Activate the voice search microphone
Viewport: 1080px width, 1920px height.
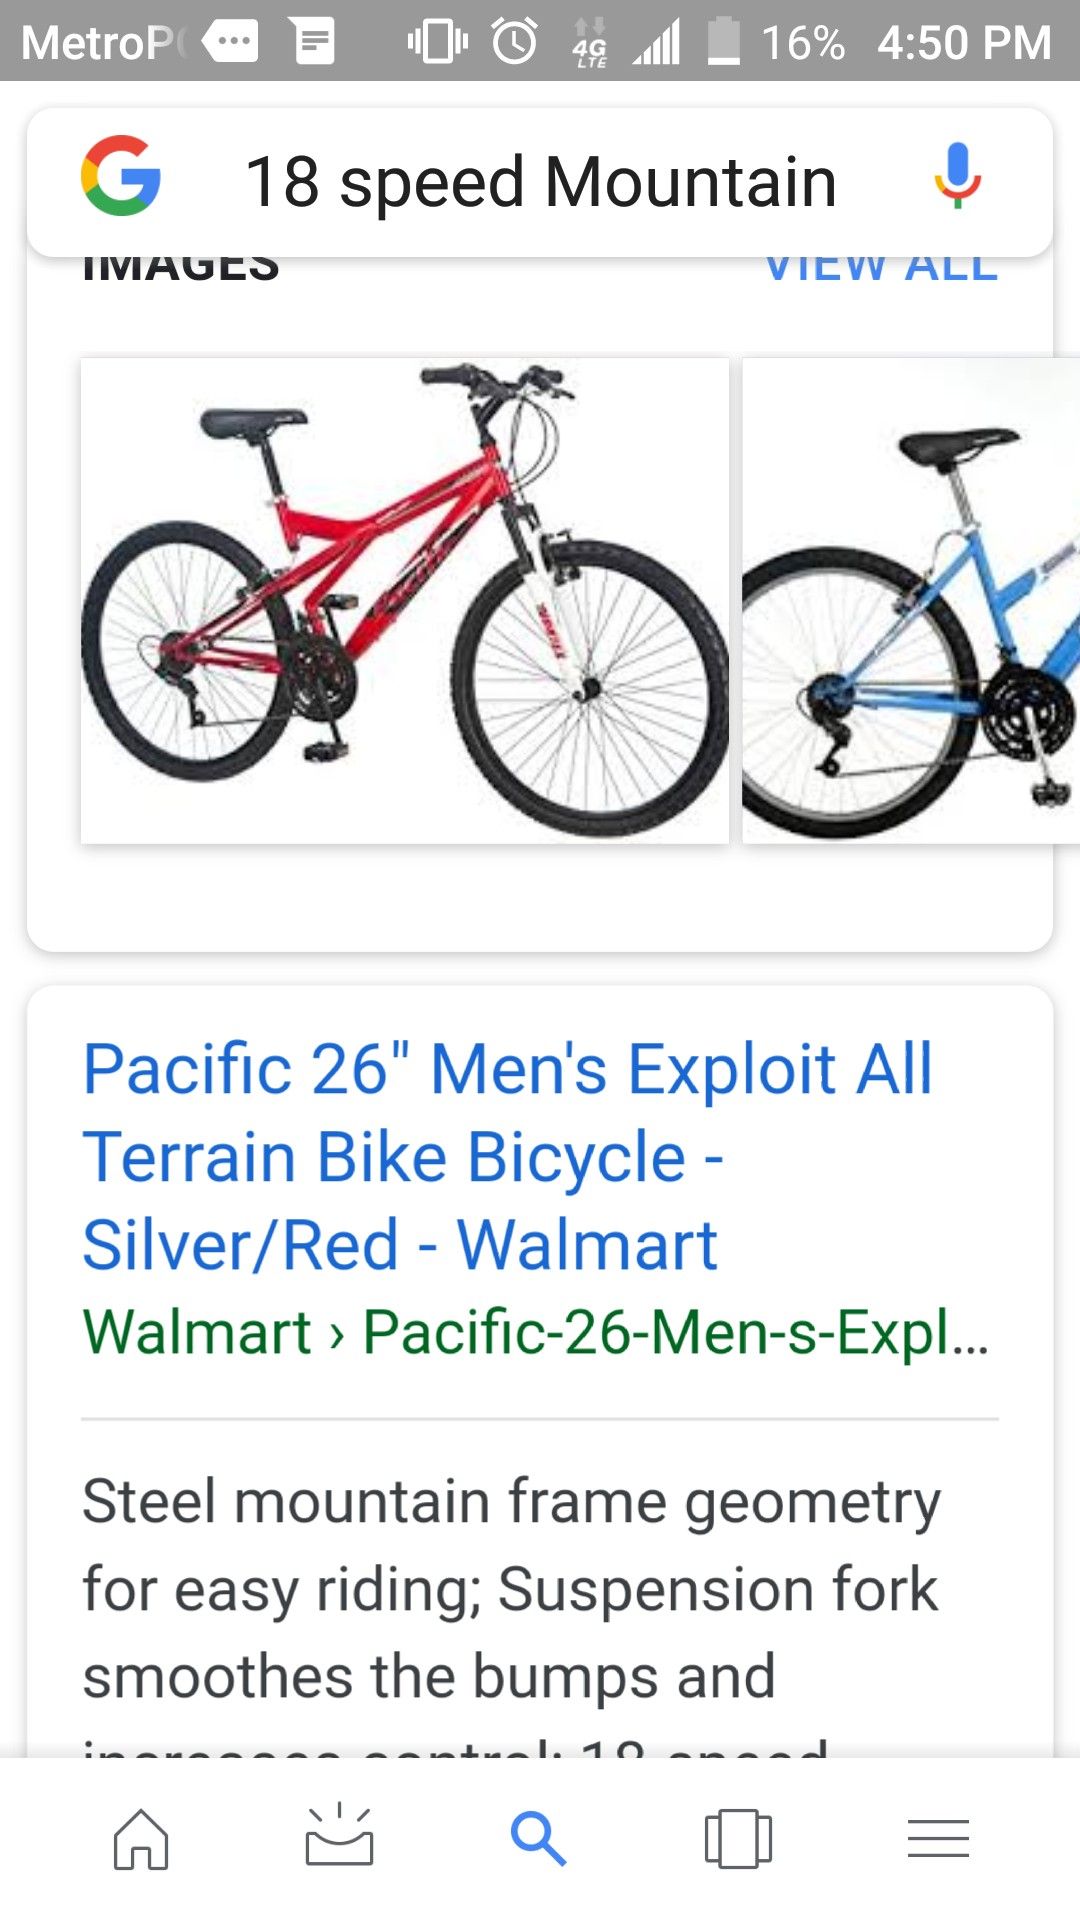[957, 176]
